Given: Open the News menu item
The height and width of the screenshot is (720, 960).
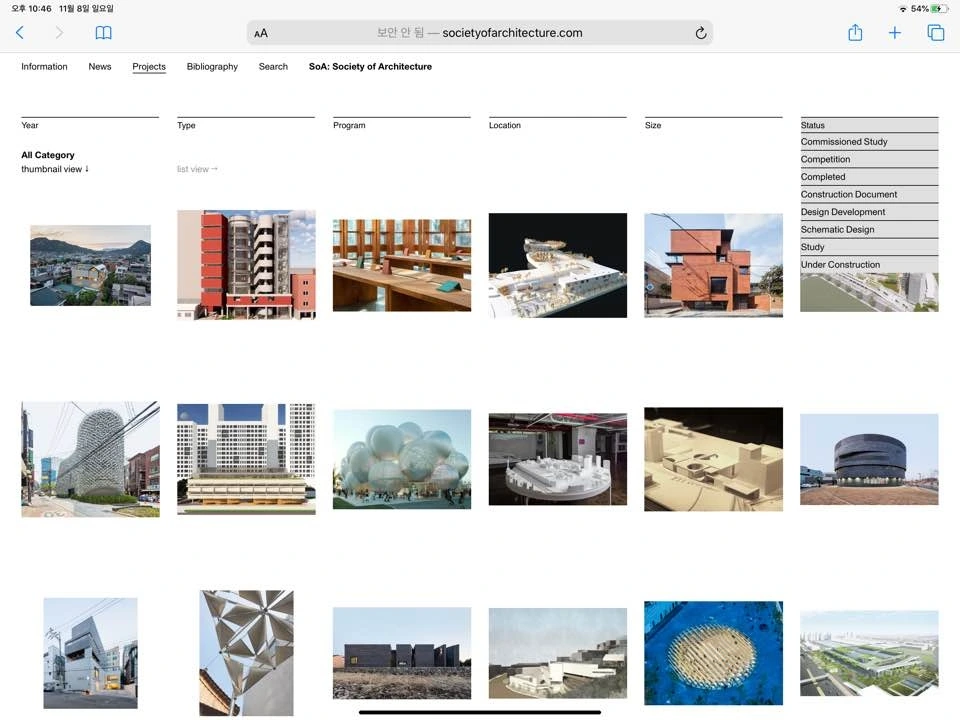Looking at the screenshot, I should [x=100, y=66].
